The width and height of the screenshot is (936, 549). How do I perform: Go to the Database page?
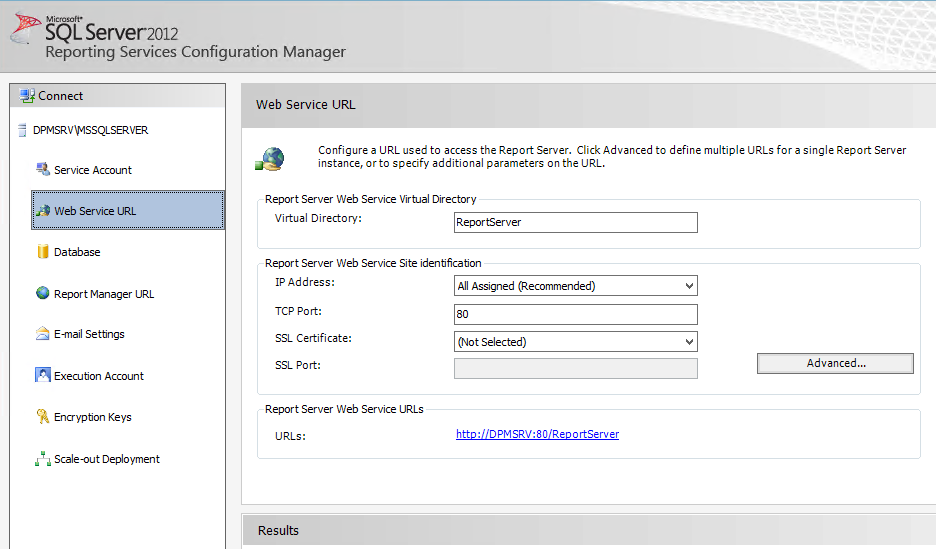click(77, 252)
